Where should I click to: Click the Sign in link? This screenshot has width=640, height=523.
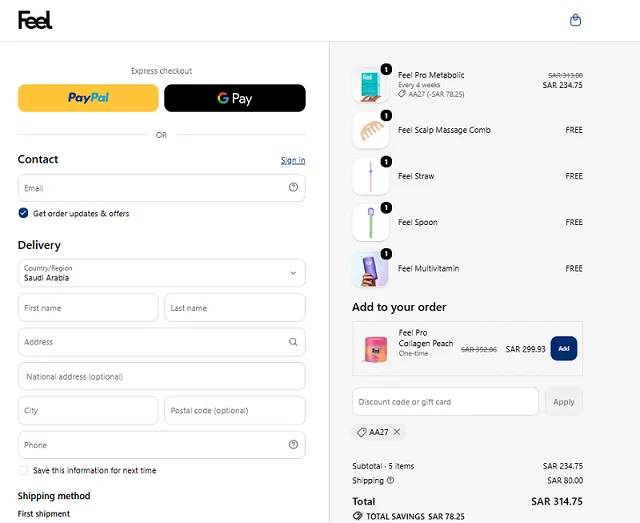click(x=293, y=160)
